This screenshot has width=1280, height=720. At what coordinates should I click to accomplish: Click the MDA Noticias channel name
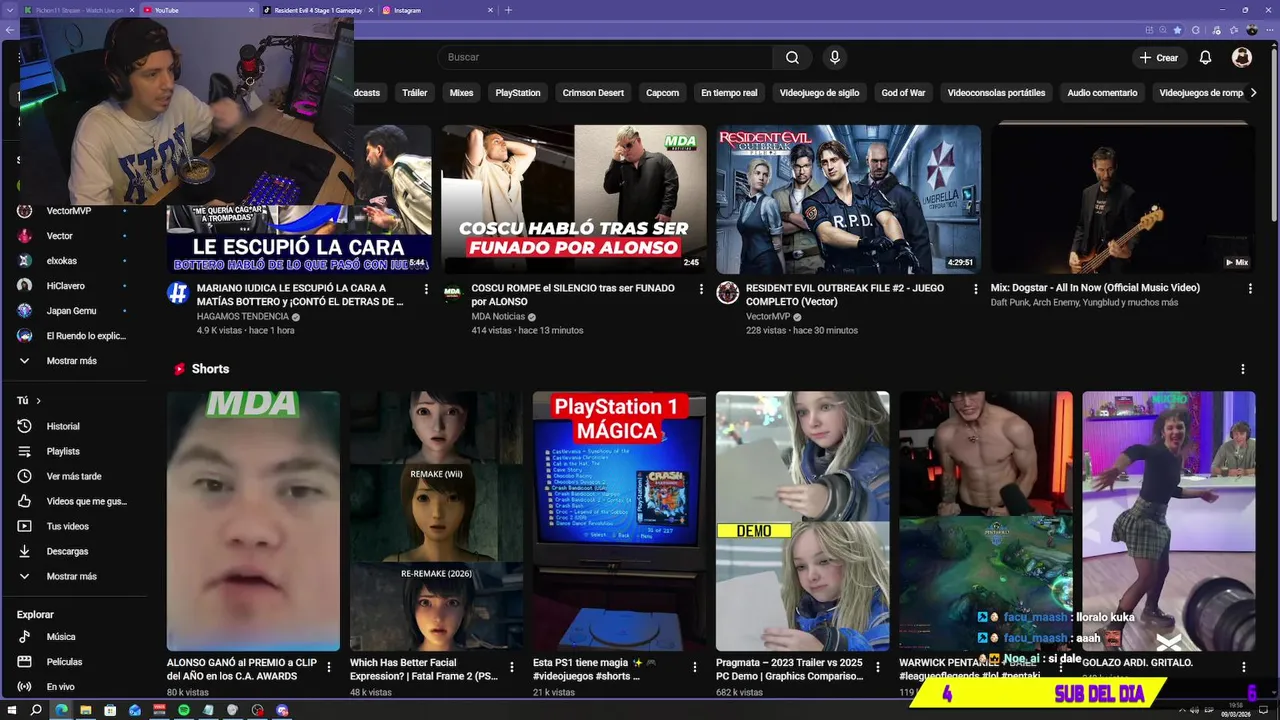498,317
